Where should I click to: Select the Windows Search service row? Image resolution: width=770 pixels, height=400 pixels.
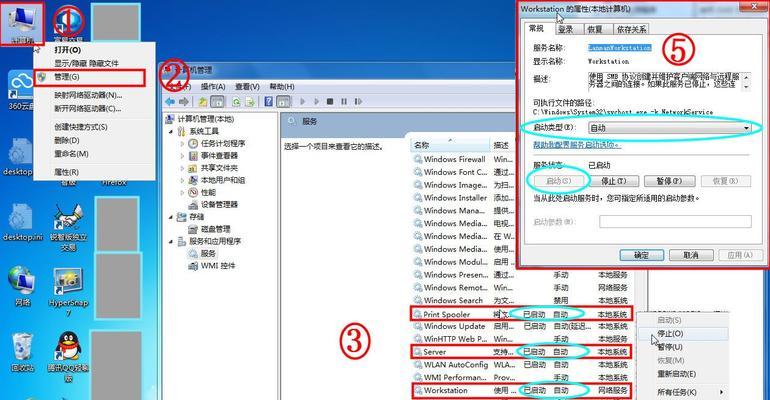click(522, 300)
